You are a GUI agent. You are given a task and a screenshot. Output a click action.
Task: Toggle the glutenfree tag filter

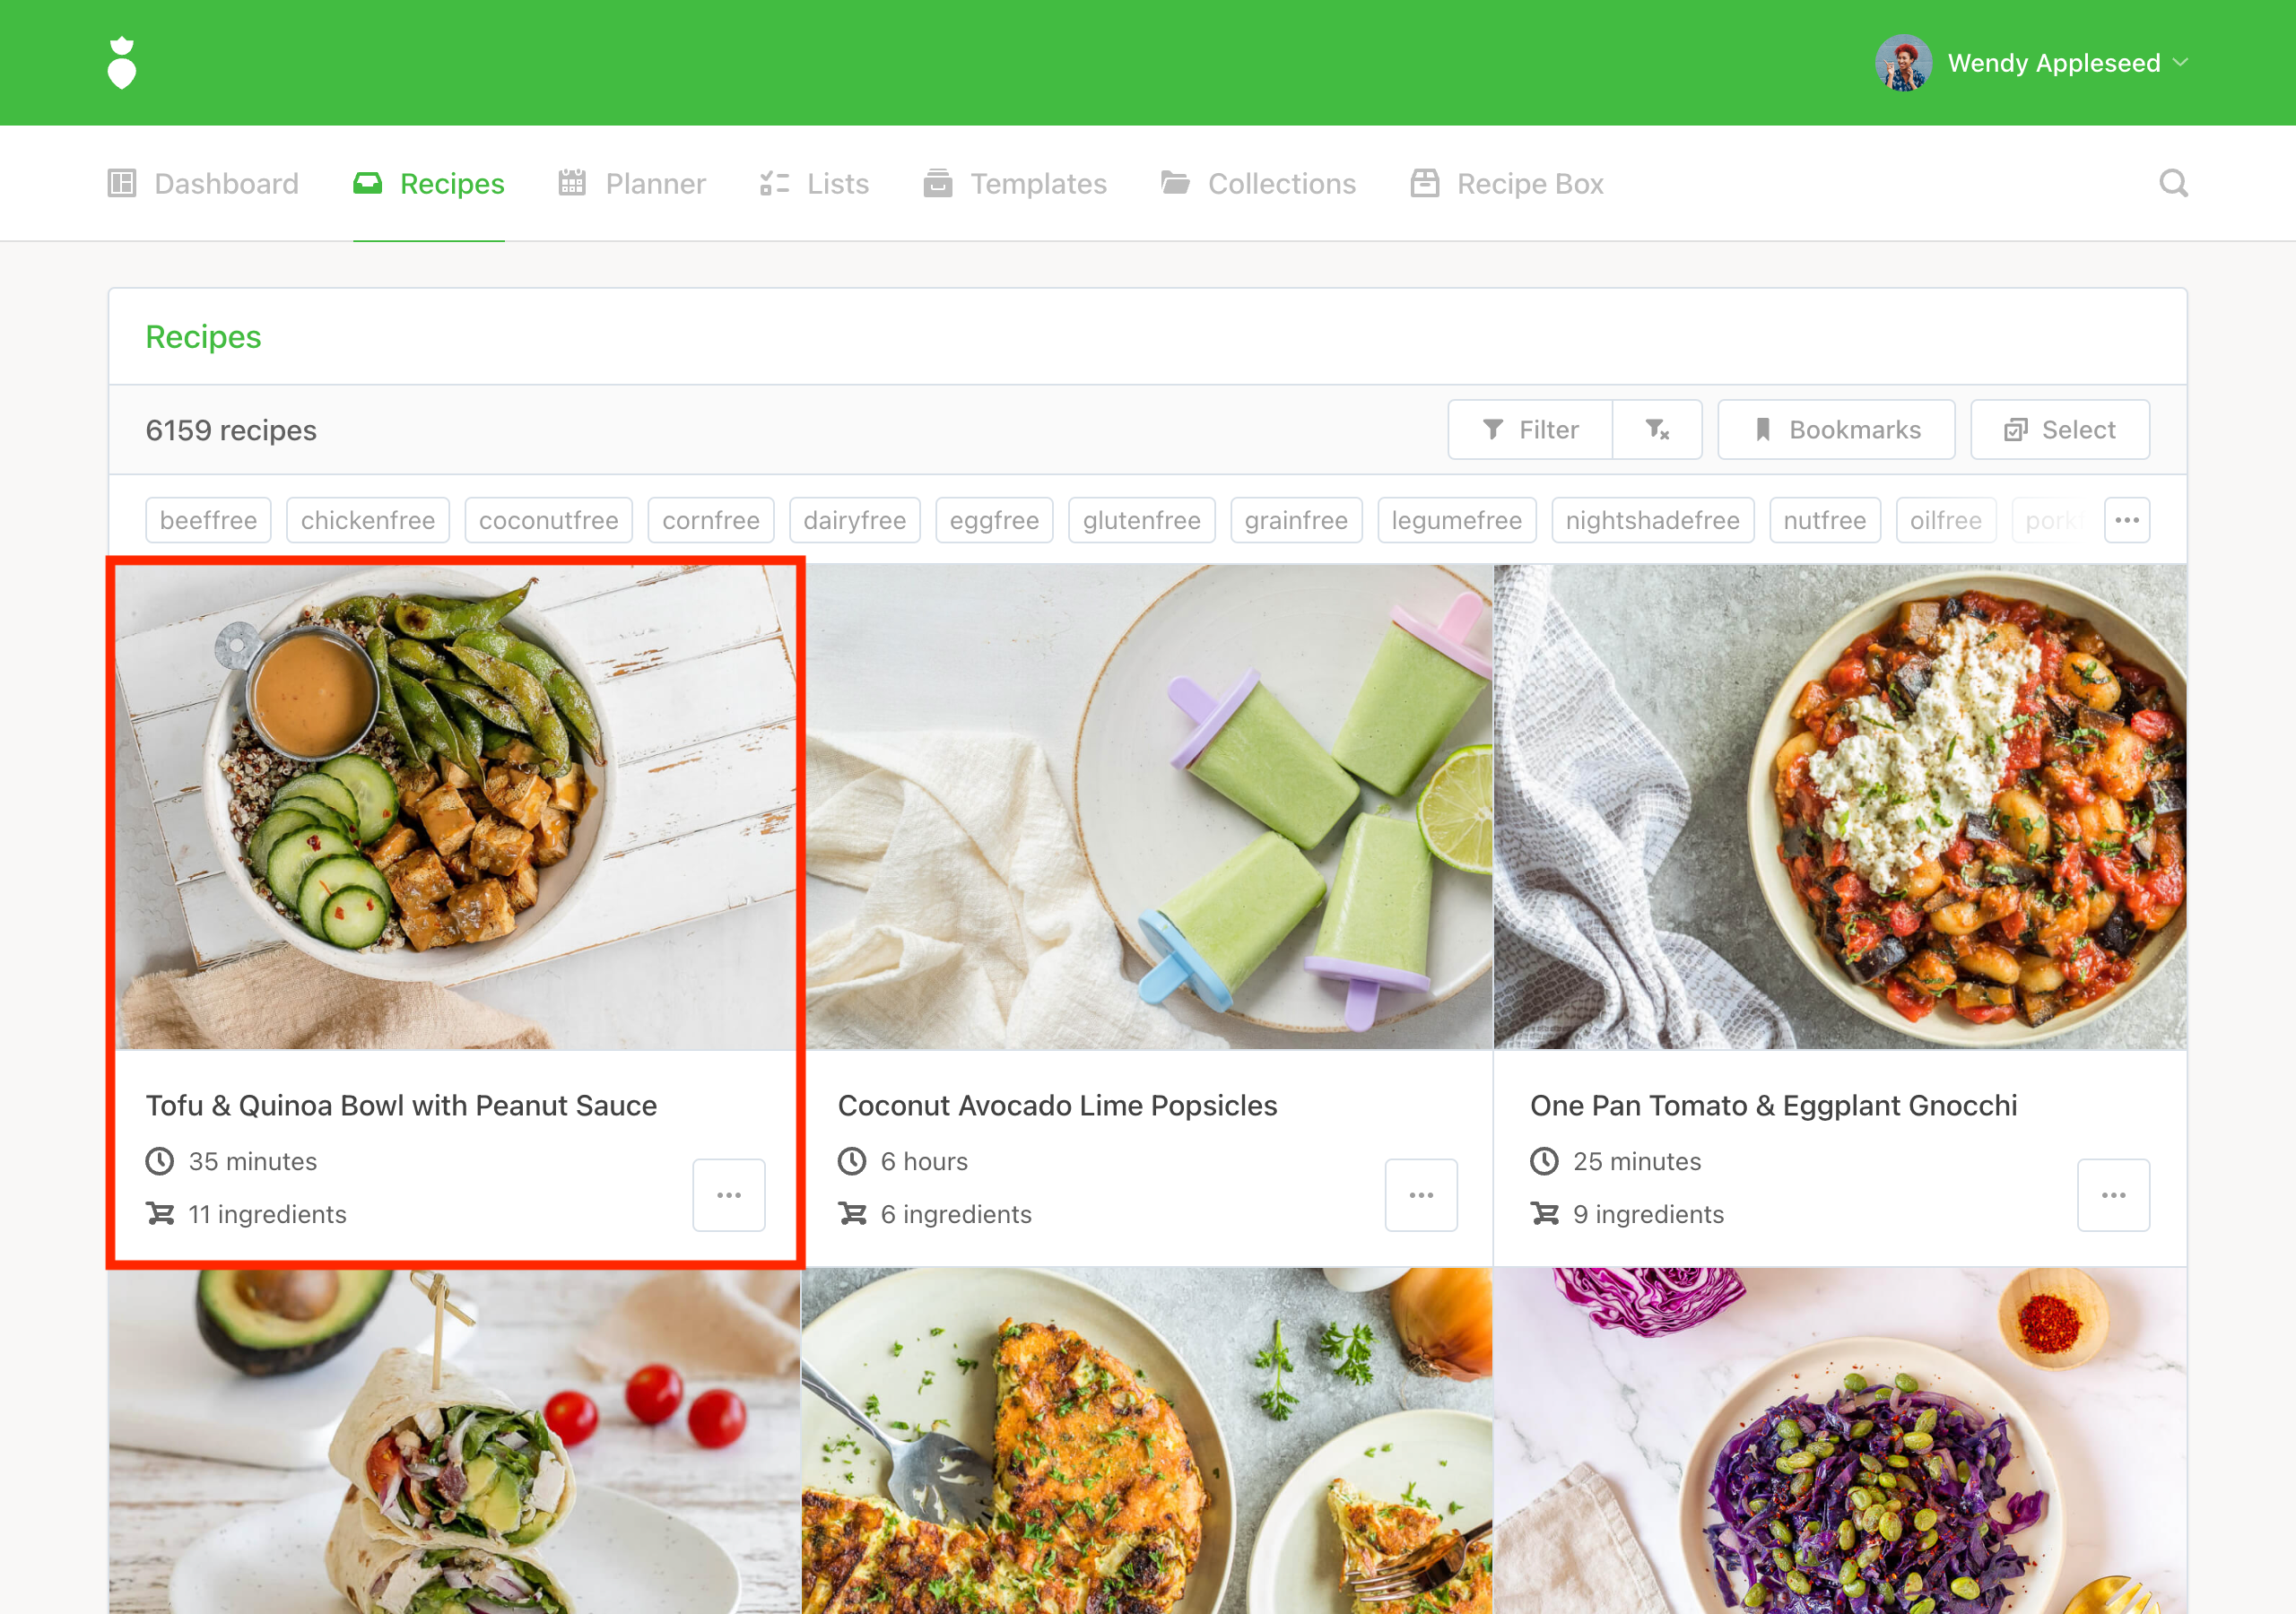[1141, 520]
